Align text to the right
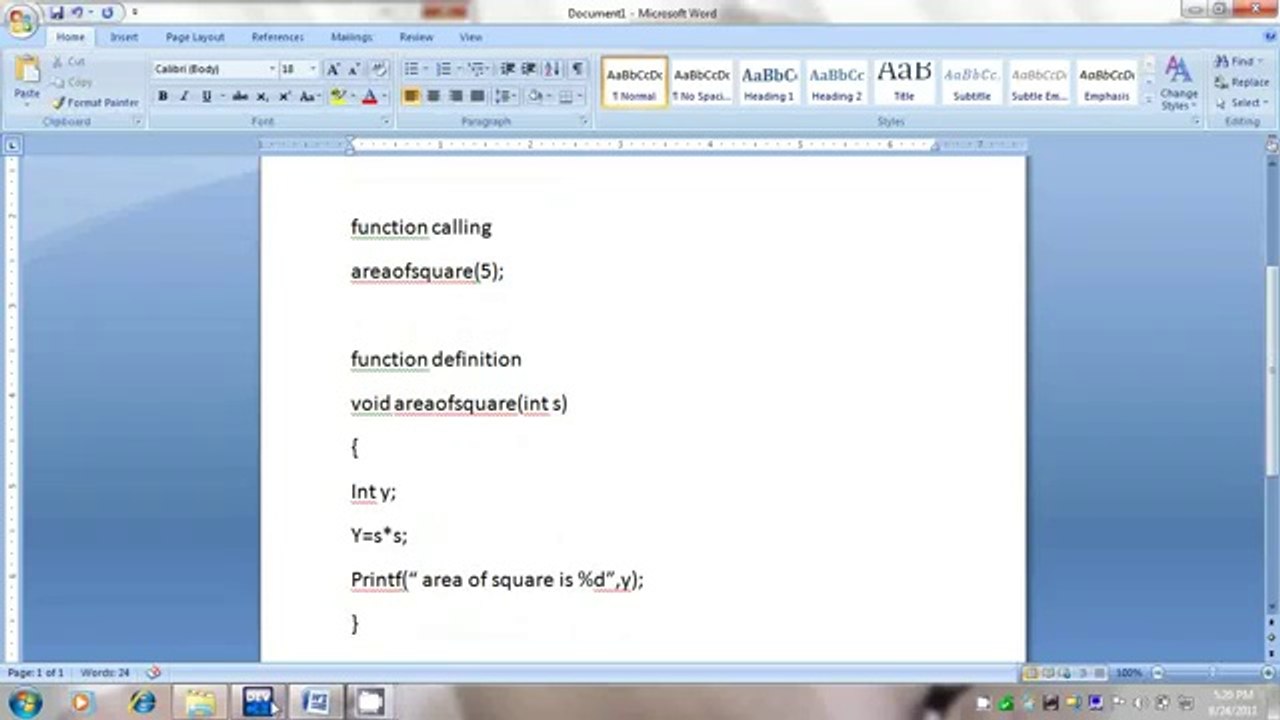The height and width of the screenshot is (720, 1280). point(455,96)
